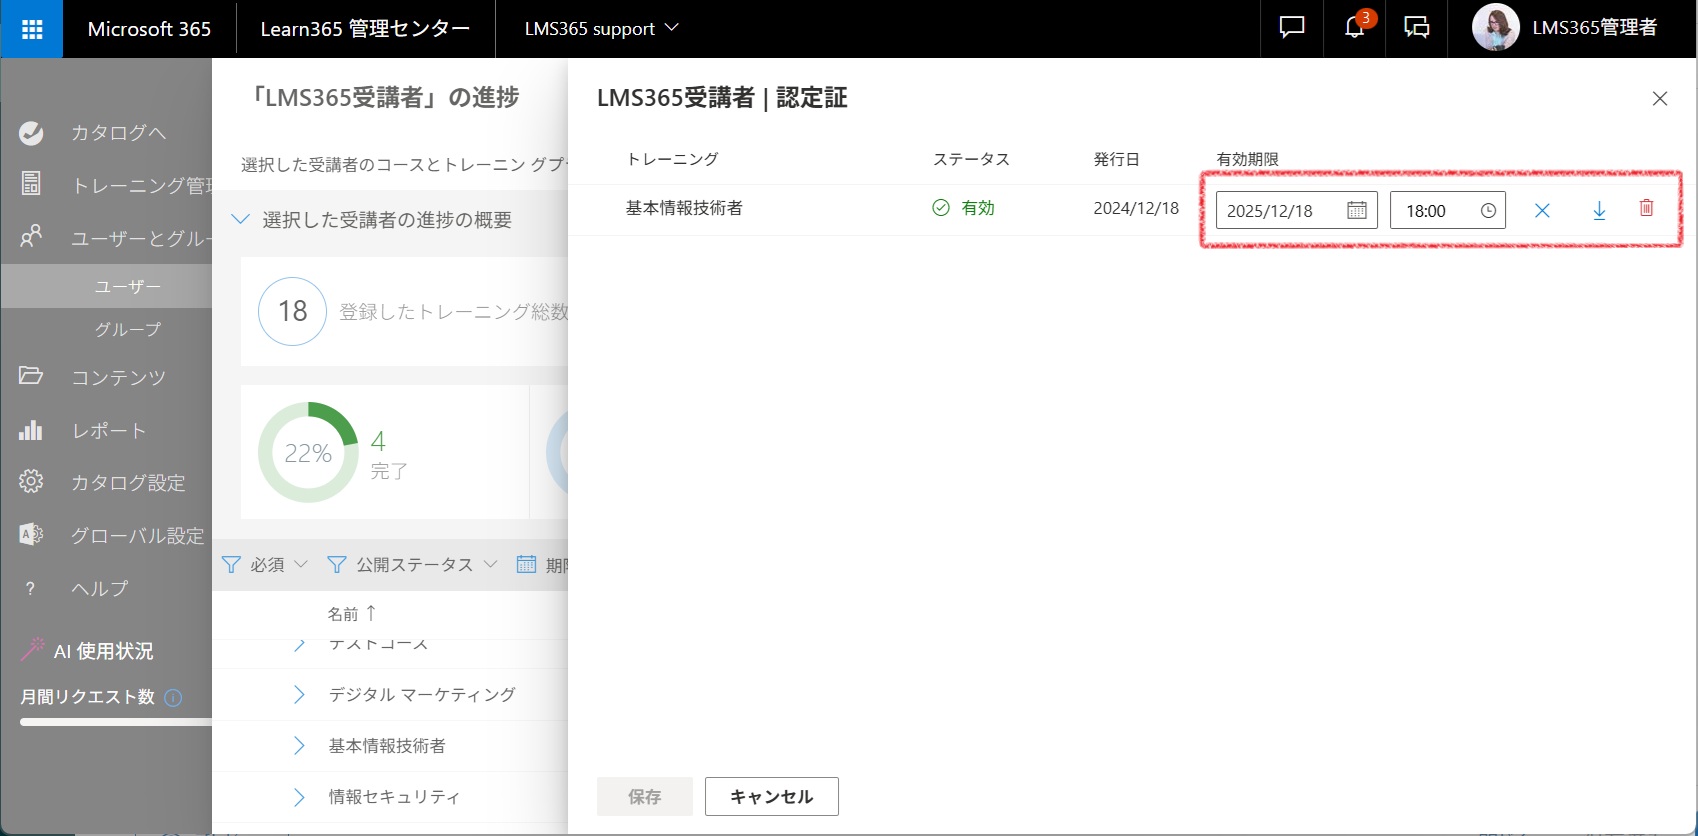Expand the 基本情報技術者 row in list

point(298,745)
